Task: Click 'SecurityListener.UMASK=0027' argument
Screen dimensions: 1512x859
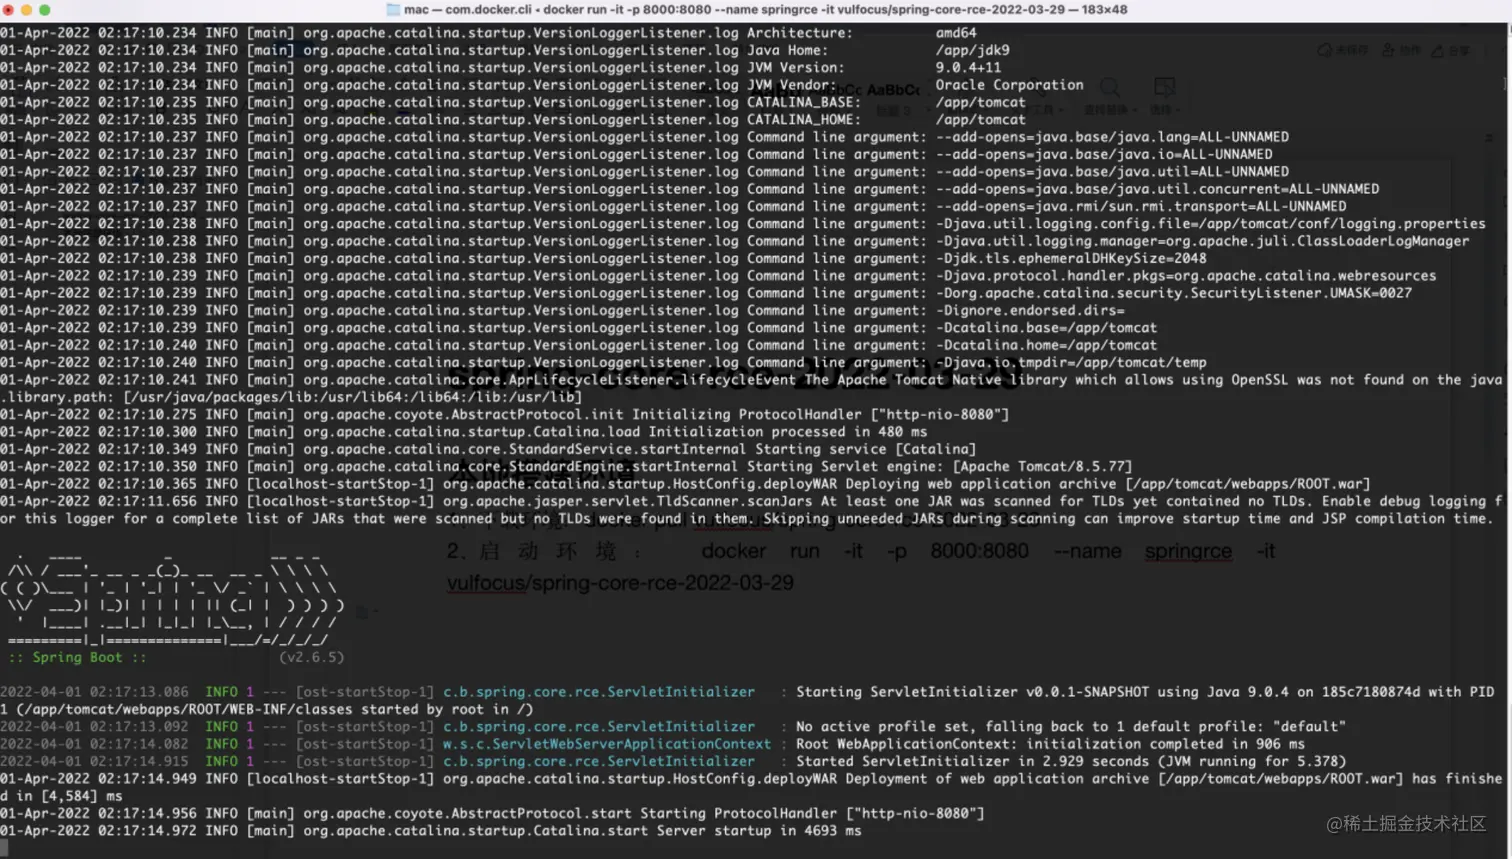Action: [x=1174, y=293]
